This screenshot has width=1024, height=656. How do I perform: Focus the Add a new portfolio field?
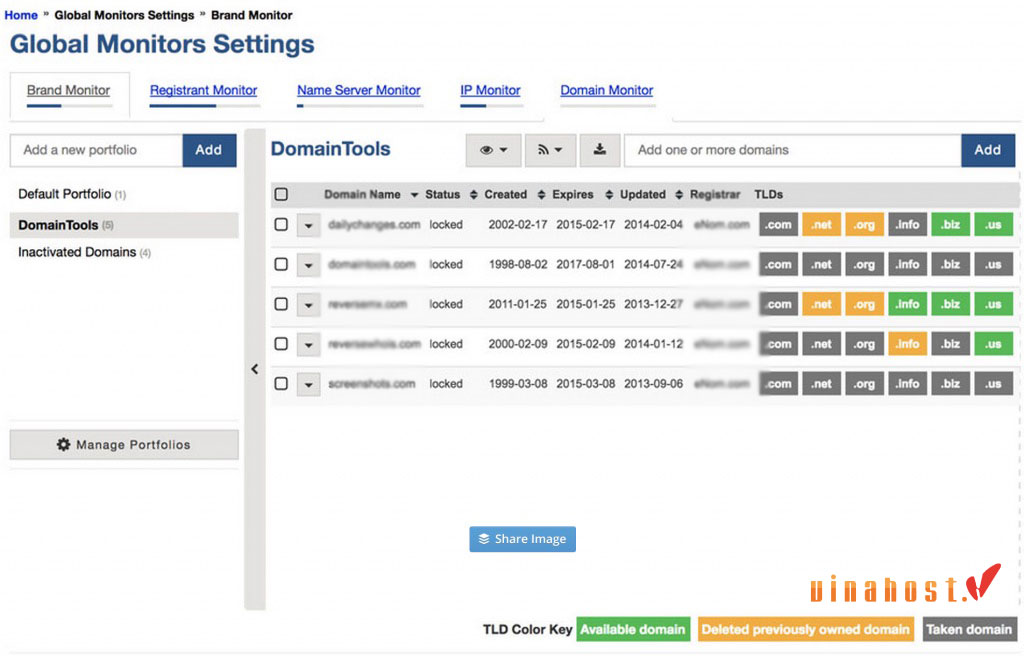point(97,150)
